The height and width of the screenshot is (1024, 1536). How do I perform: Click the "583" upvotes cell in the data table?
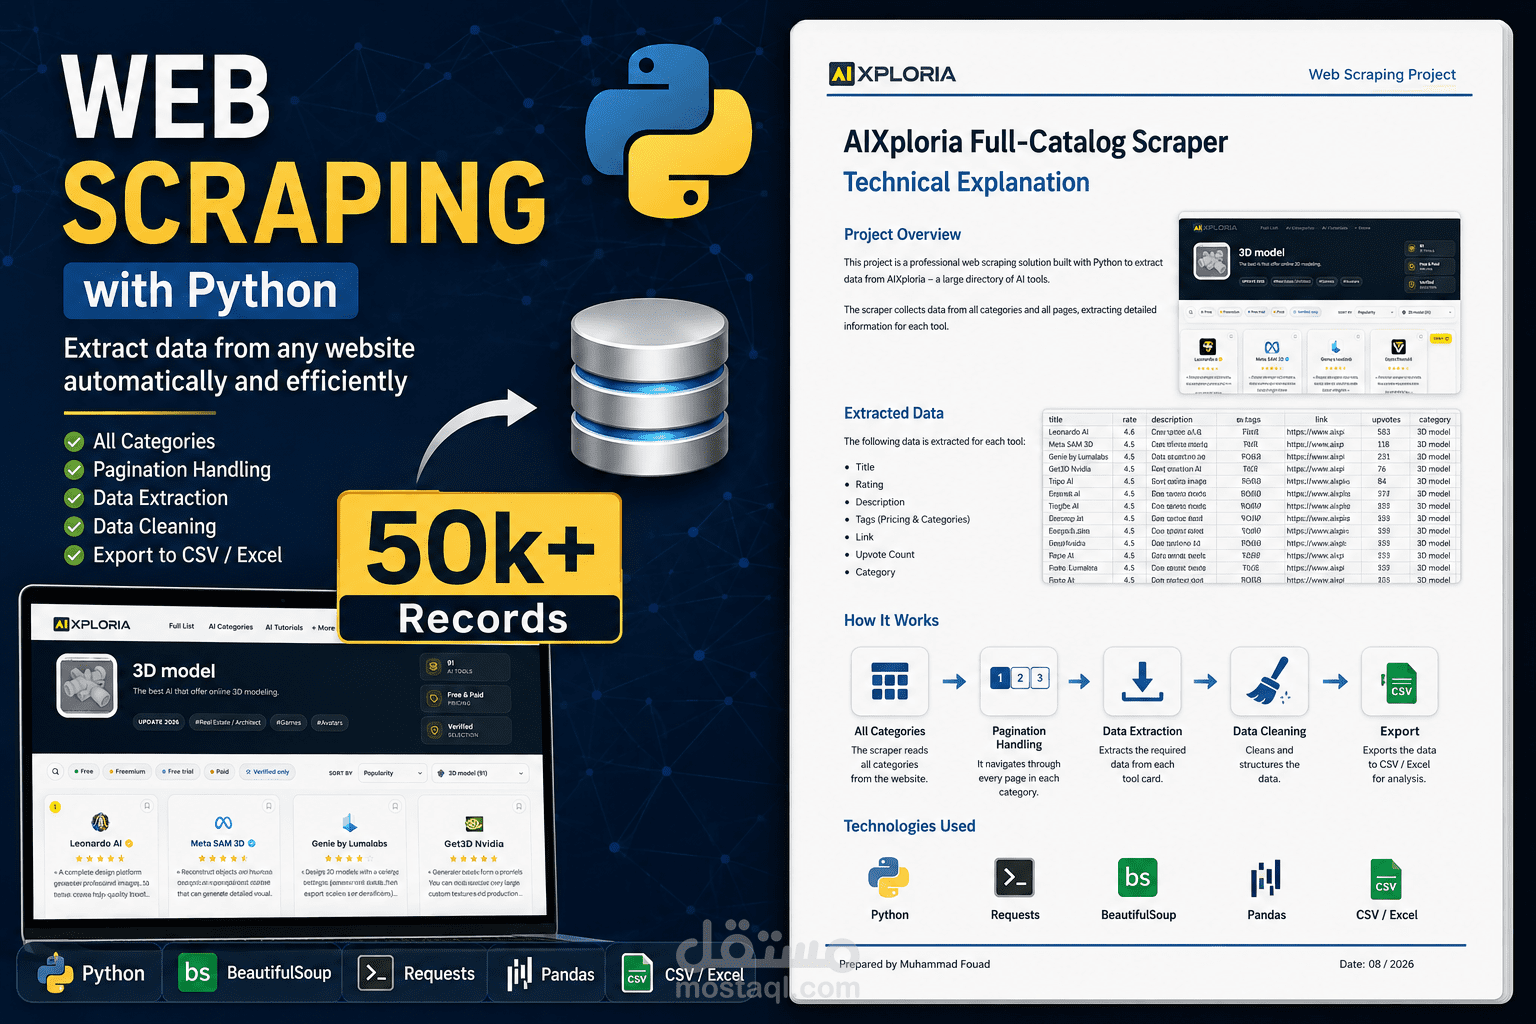tap(1384, 432)
